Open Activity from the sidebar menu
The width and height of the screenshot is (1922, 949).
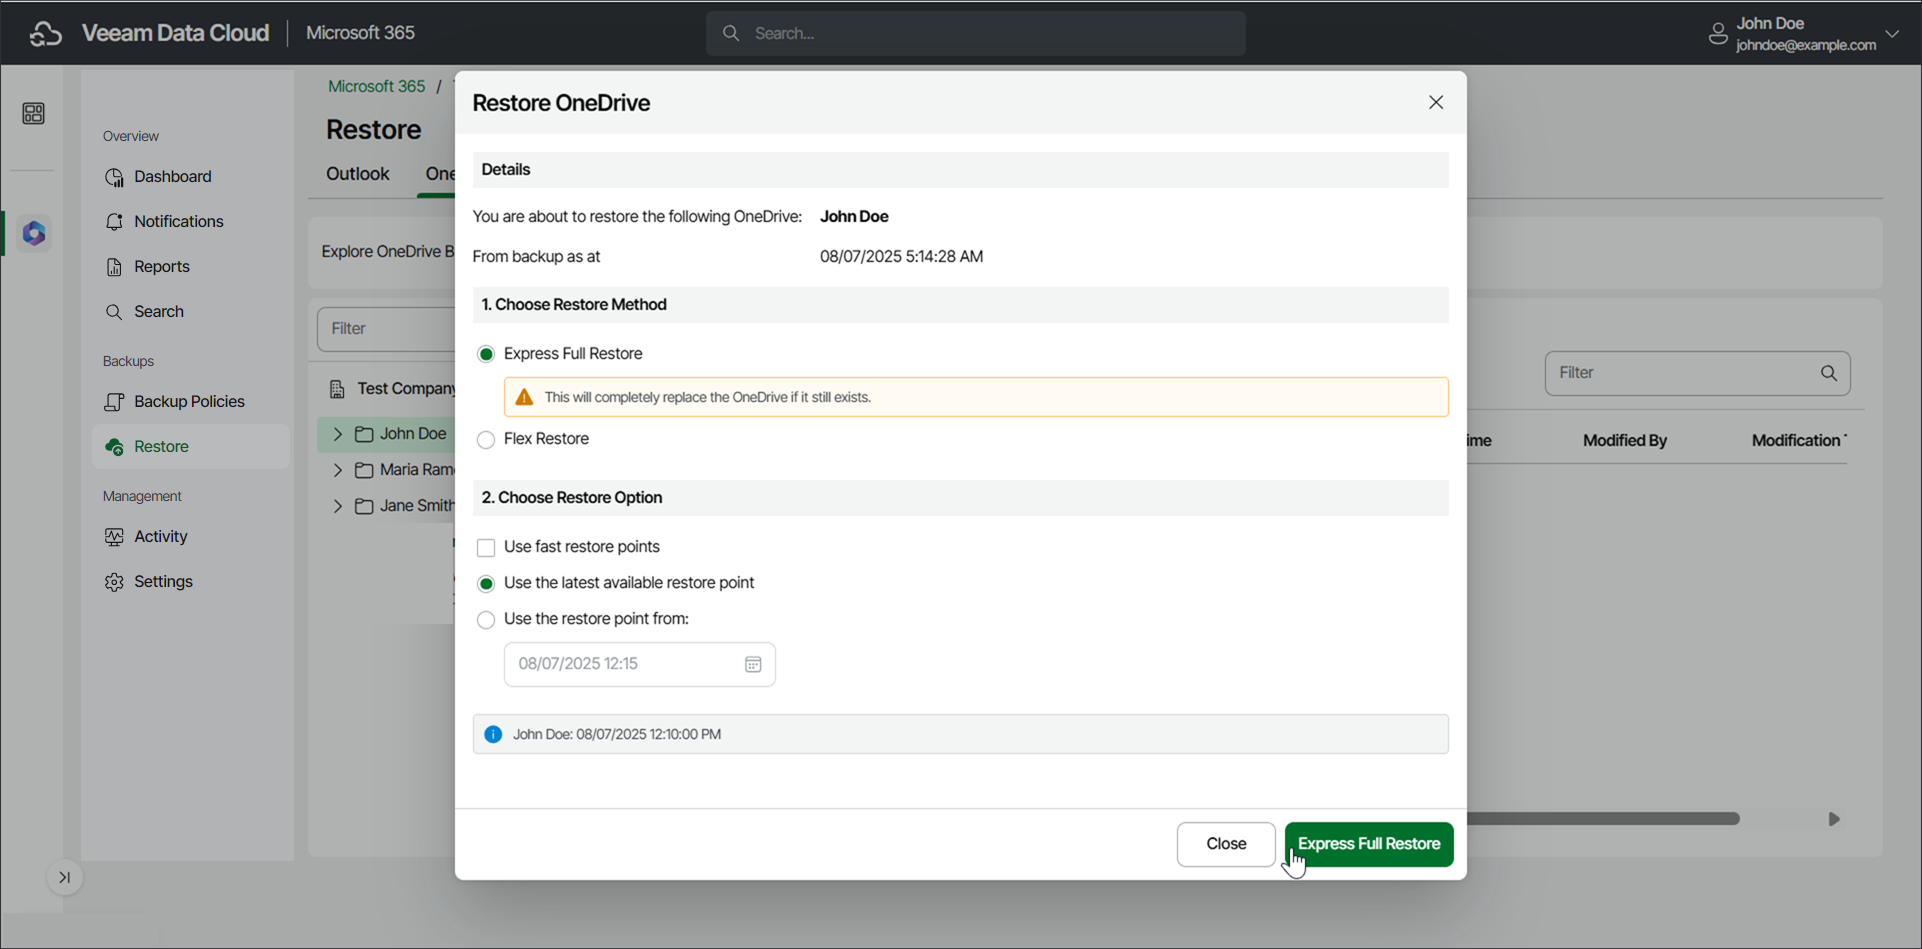[x=161, y=537]
